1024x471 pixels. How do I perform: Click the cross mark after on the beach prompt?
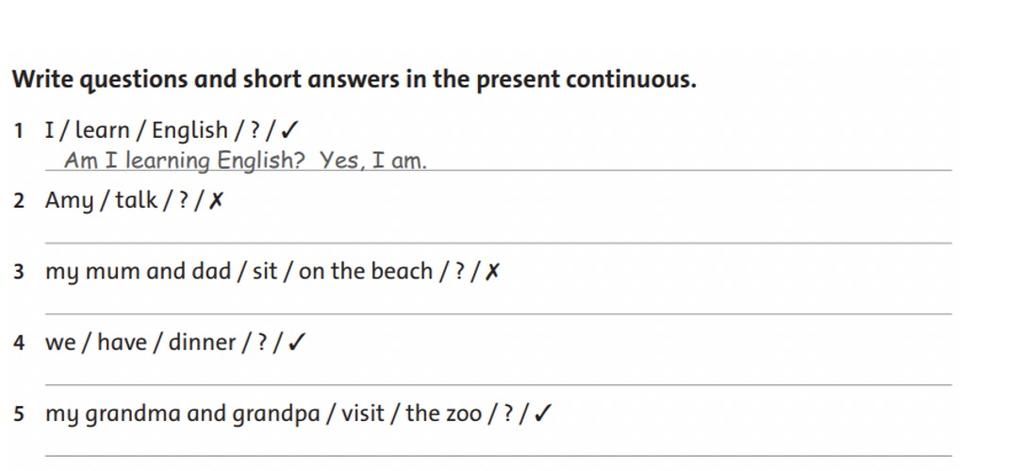click(x=493, y=272)
